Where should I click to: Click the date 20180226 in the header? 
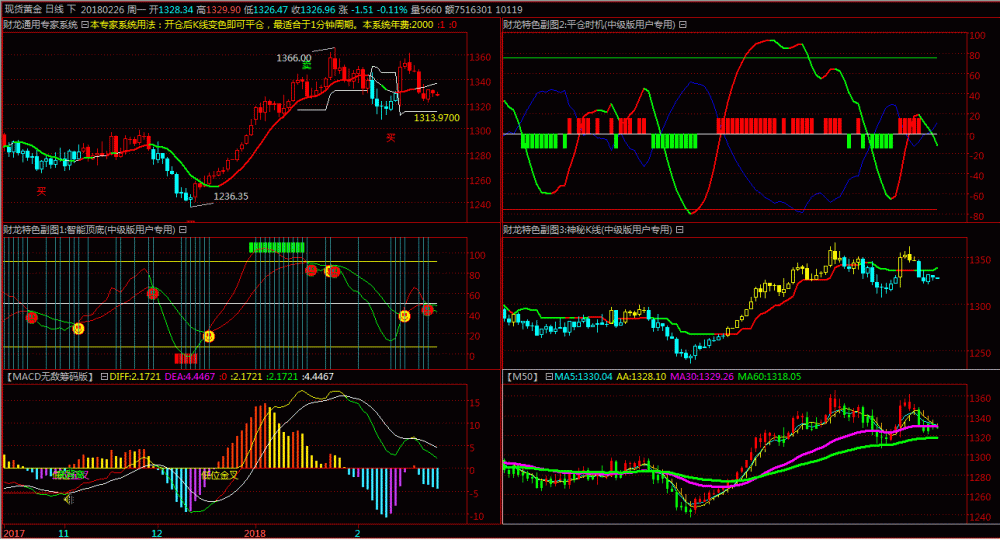click(x=102, y=10)
